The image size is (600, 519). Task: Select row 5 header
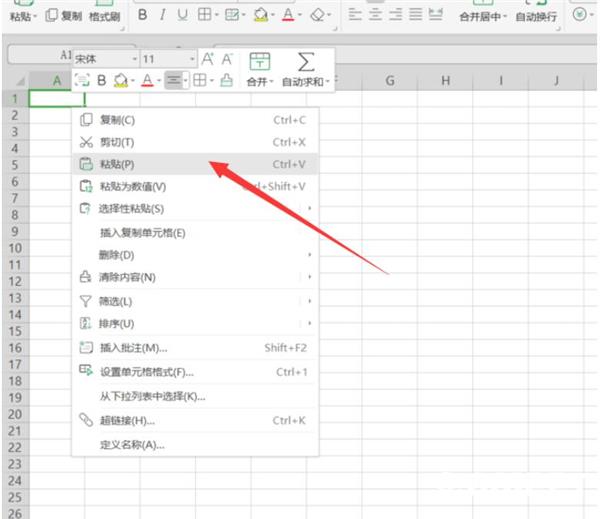pyautogui.click(x=15, y=165)
